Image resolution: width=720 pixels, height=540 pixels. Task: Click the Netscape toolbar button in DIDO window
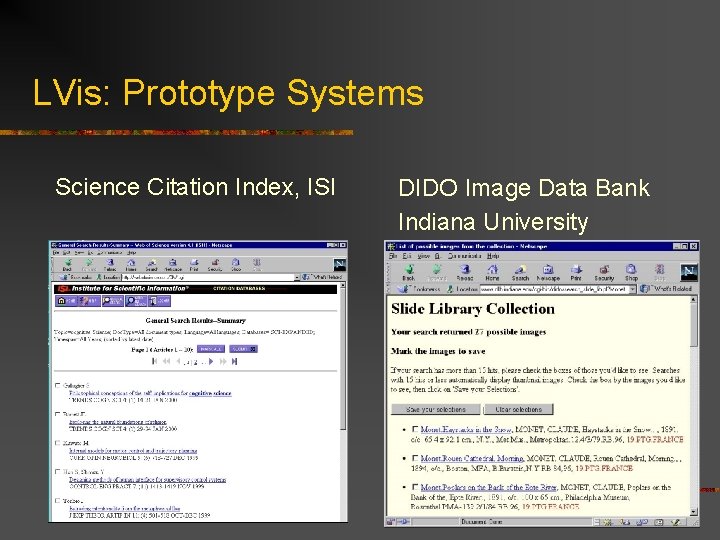tap(548, 272)
